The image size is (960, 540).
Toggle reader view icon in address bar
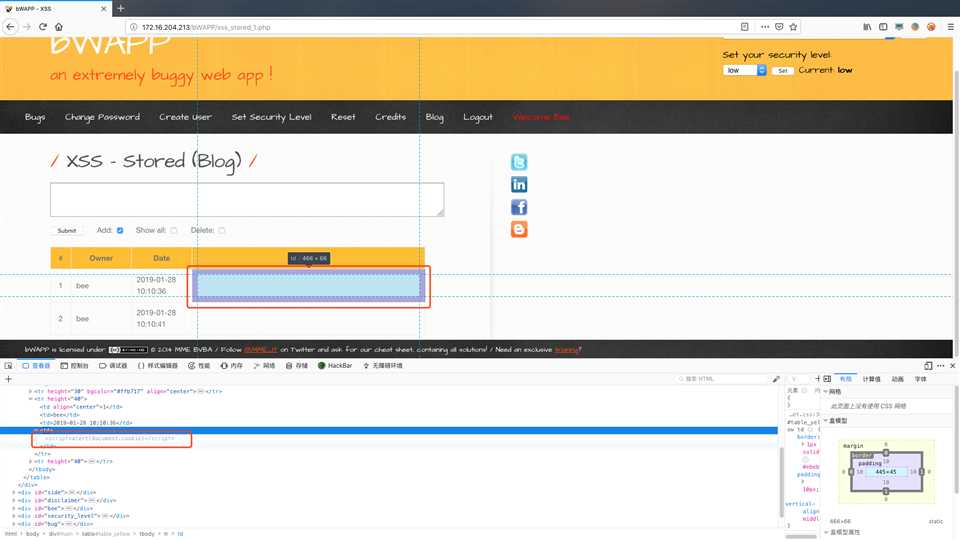pyautogui.click(x=744, y=27)
